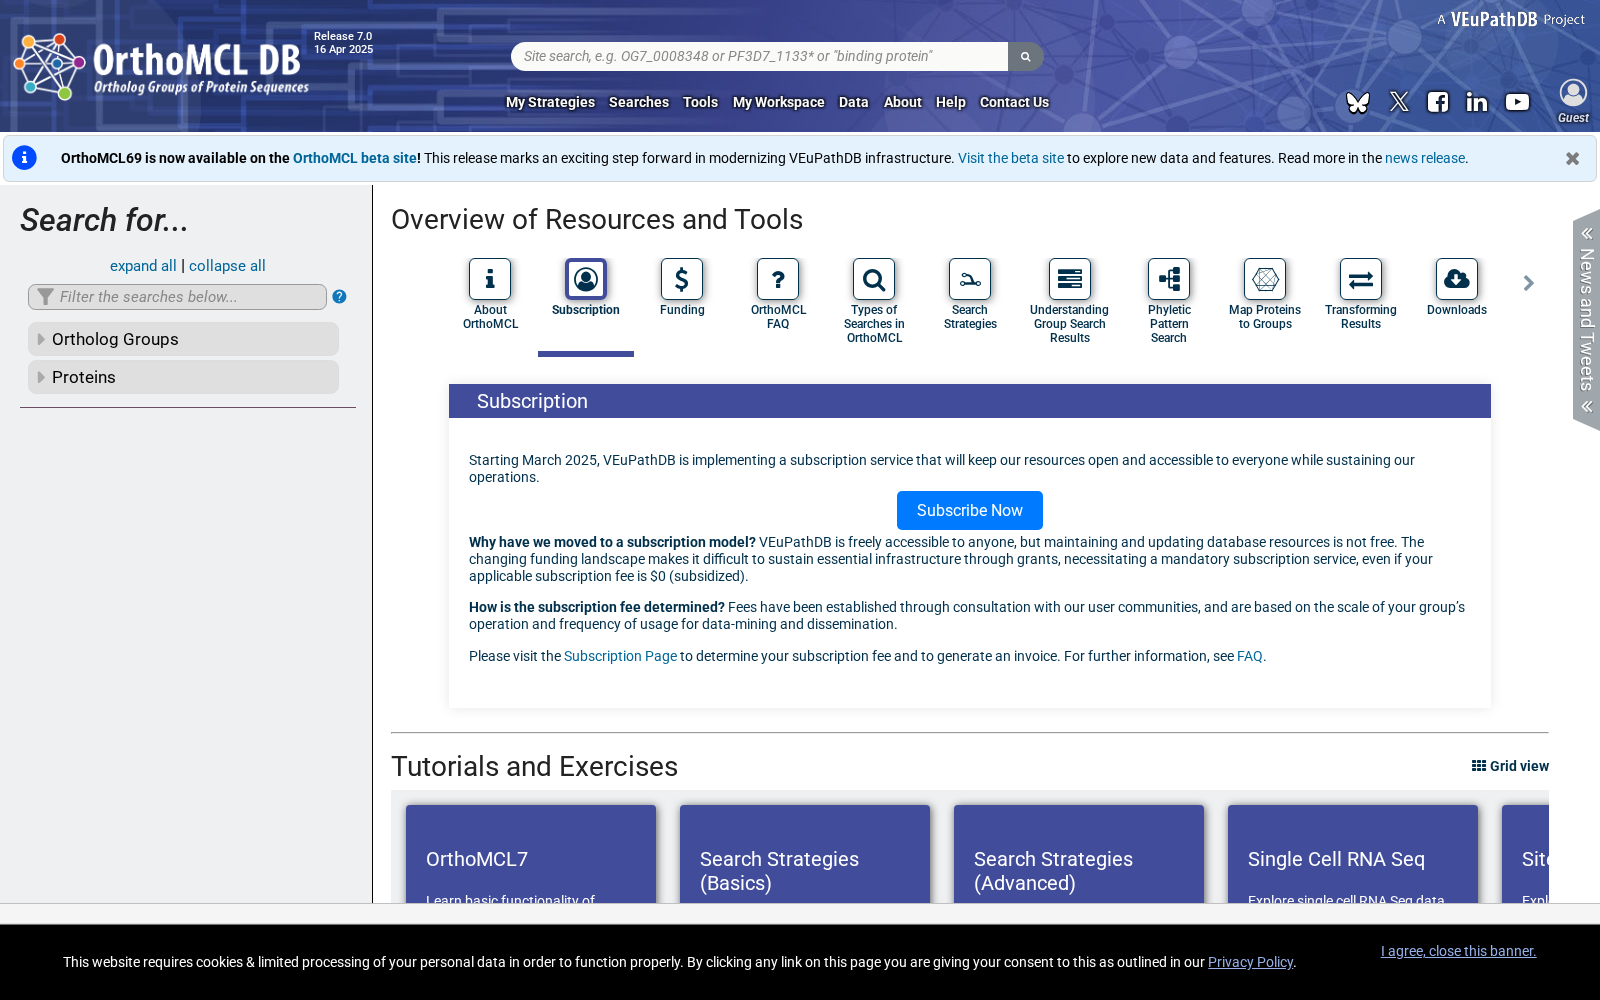
Task: Open the Tools menu
Action: tap(700, 102)
